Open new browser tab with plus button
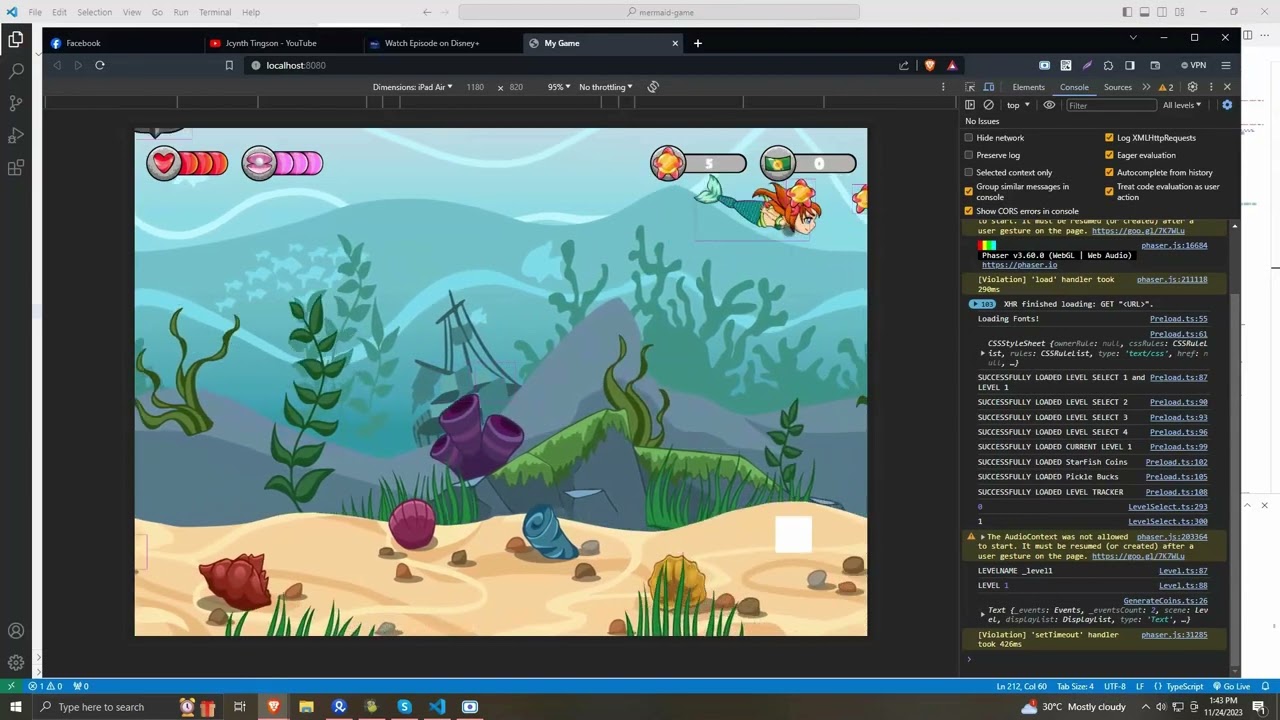Viewport: 1280px width, 720px height. (697, 43)
